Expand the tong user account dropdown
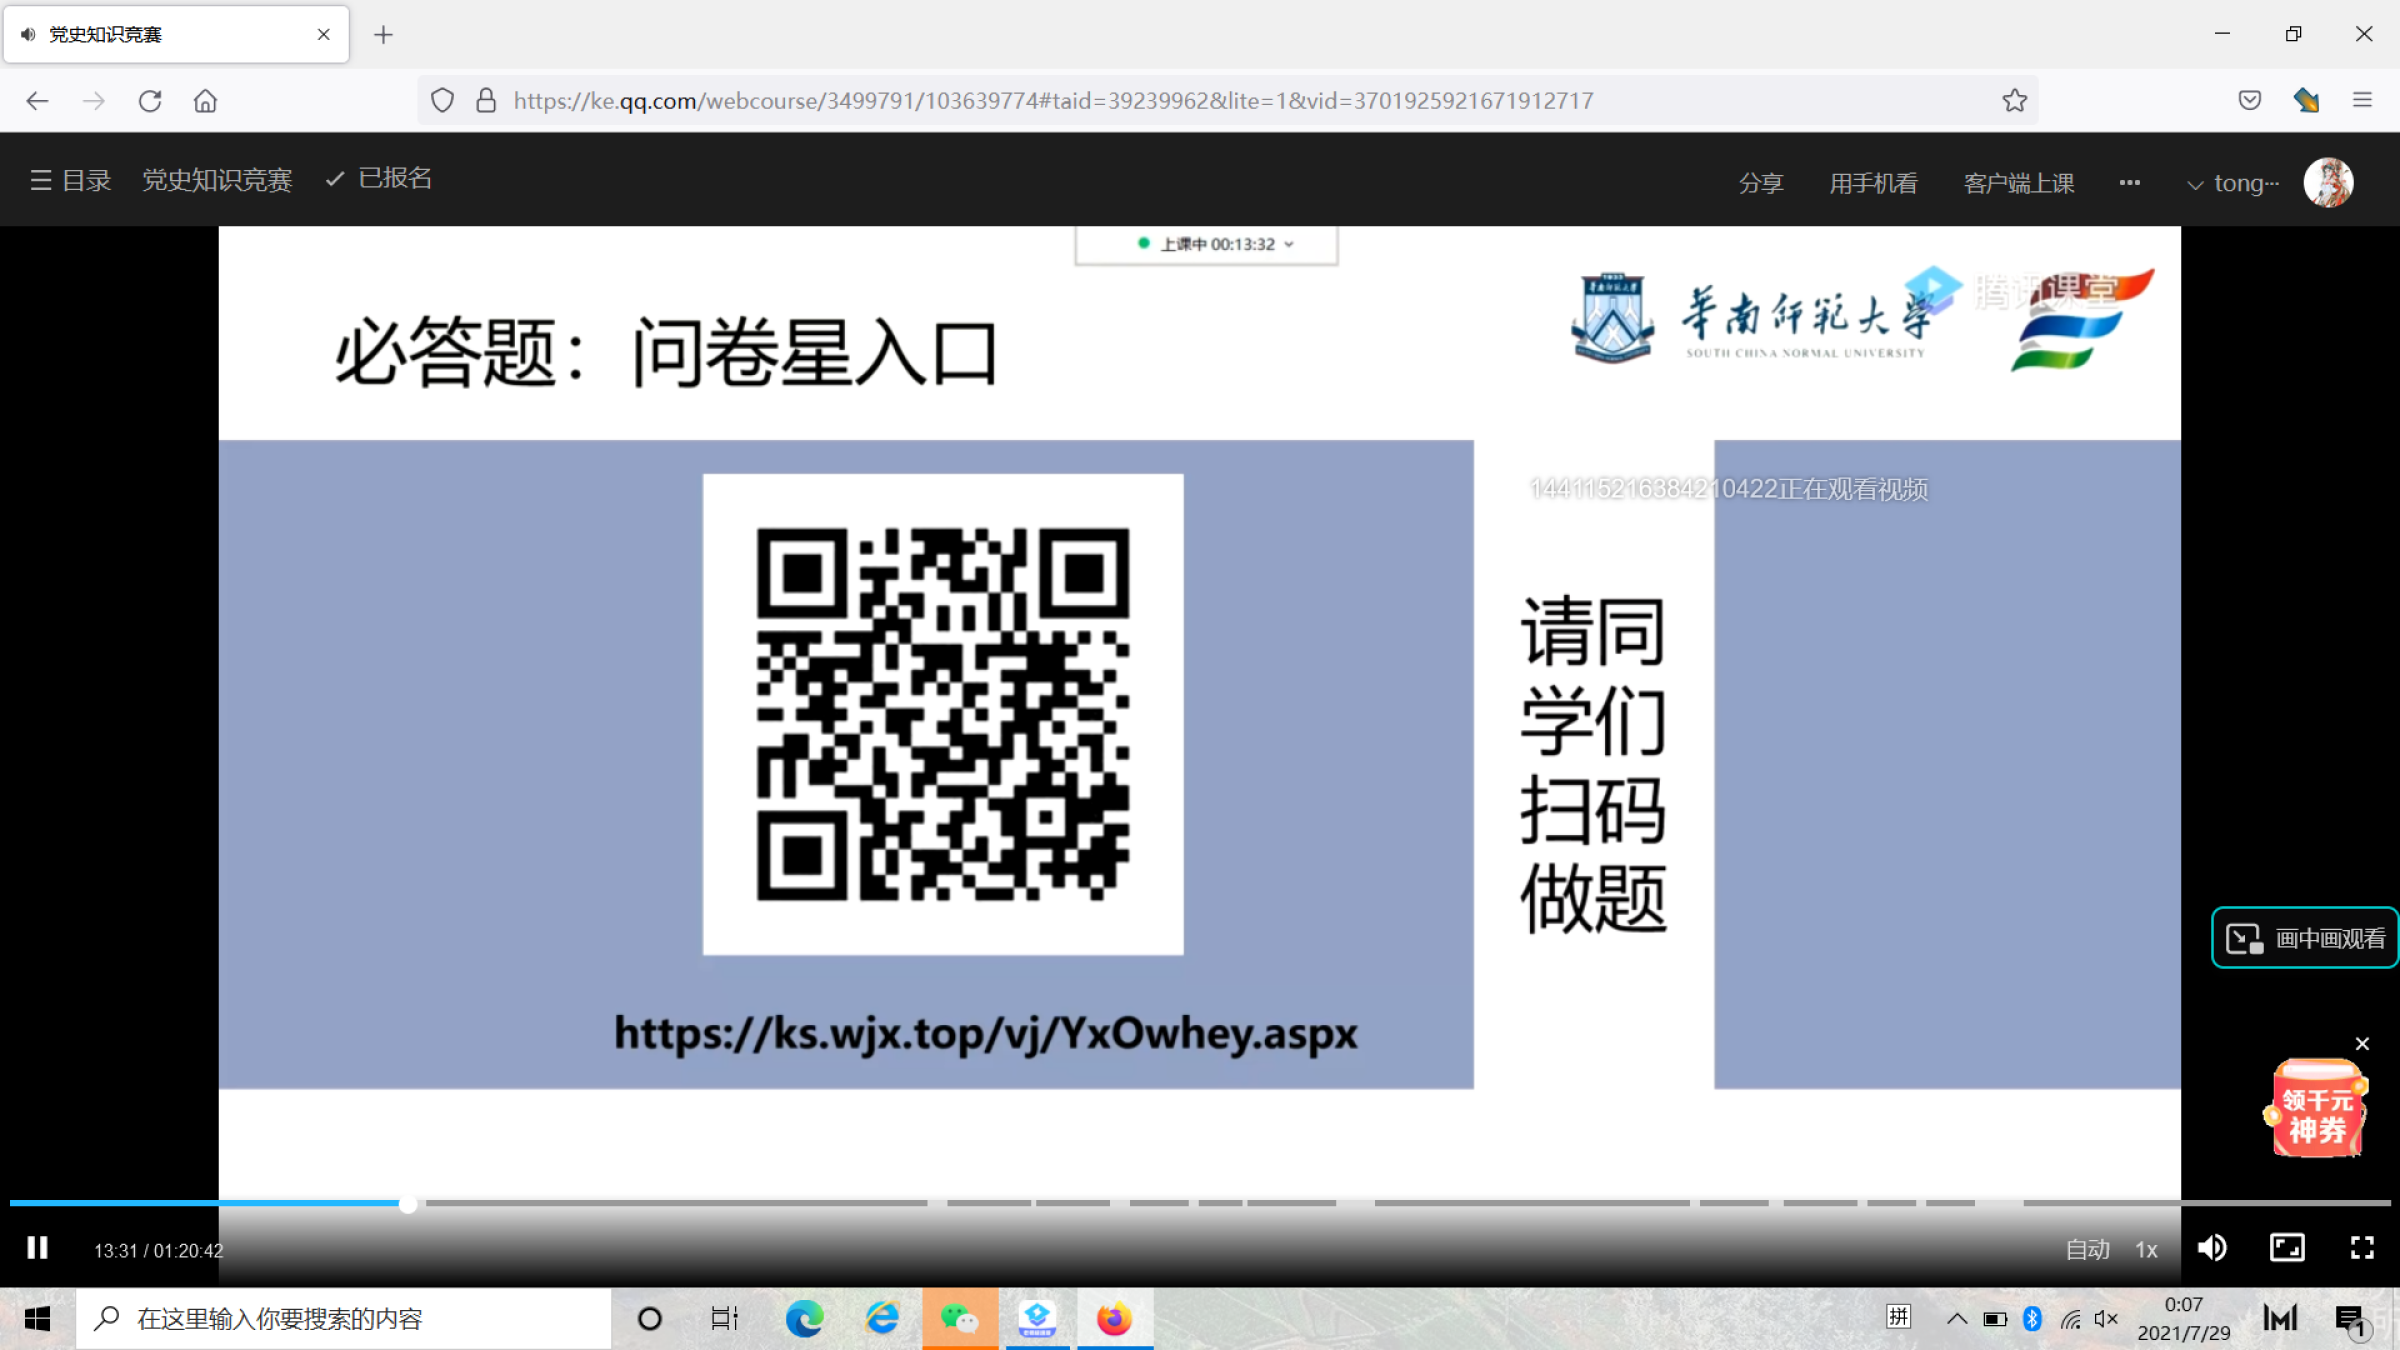Screen dimensions: 2400x1350 click(2234, 183)
